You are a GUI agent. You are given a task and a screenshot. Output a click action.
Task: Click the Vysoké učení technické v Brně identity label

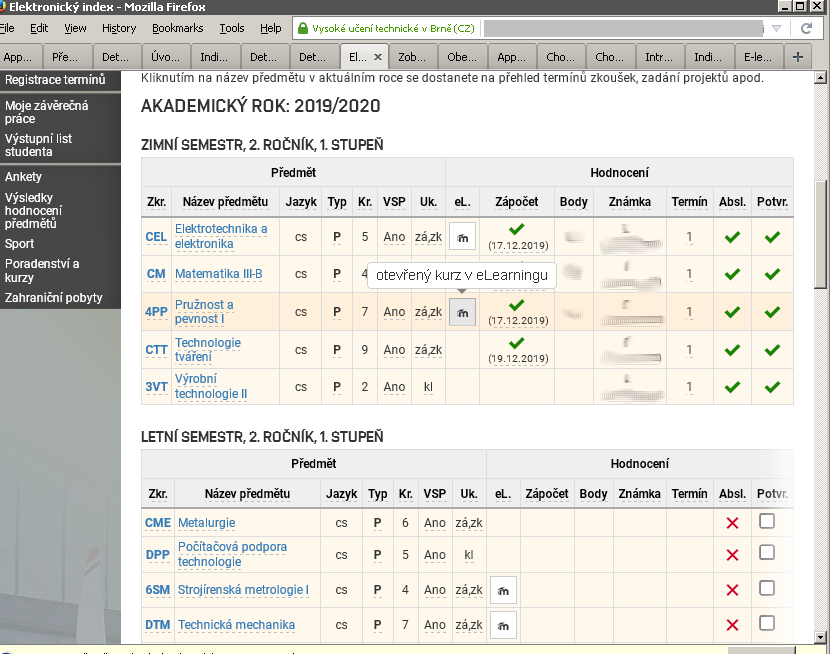click(x=393, y=29)
